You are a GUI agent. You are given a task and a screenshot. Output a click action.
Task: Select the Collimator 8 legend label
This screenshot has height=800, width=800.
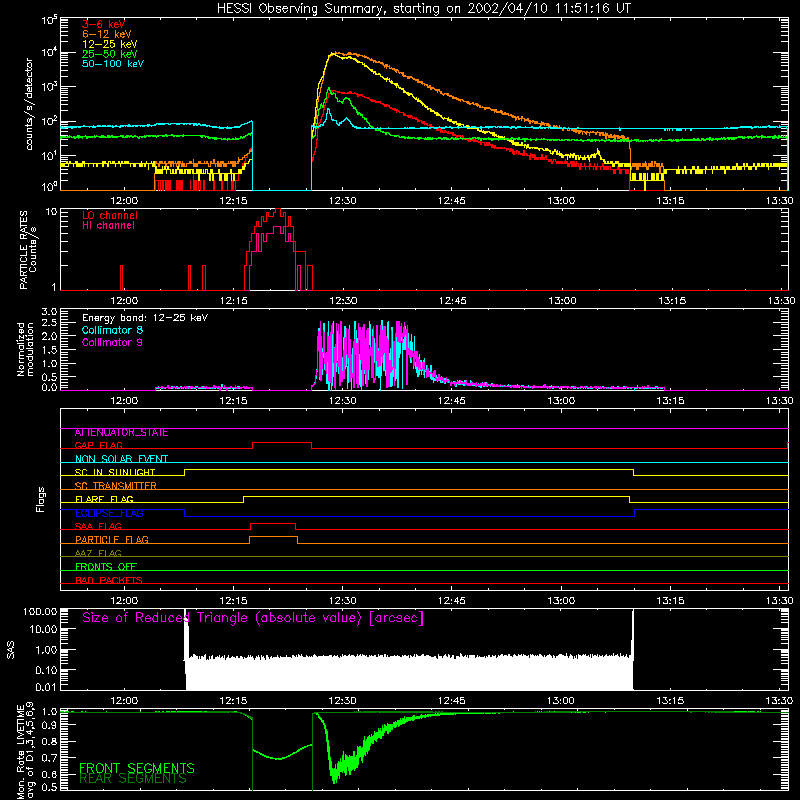(x=112, y=330)
